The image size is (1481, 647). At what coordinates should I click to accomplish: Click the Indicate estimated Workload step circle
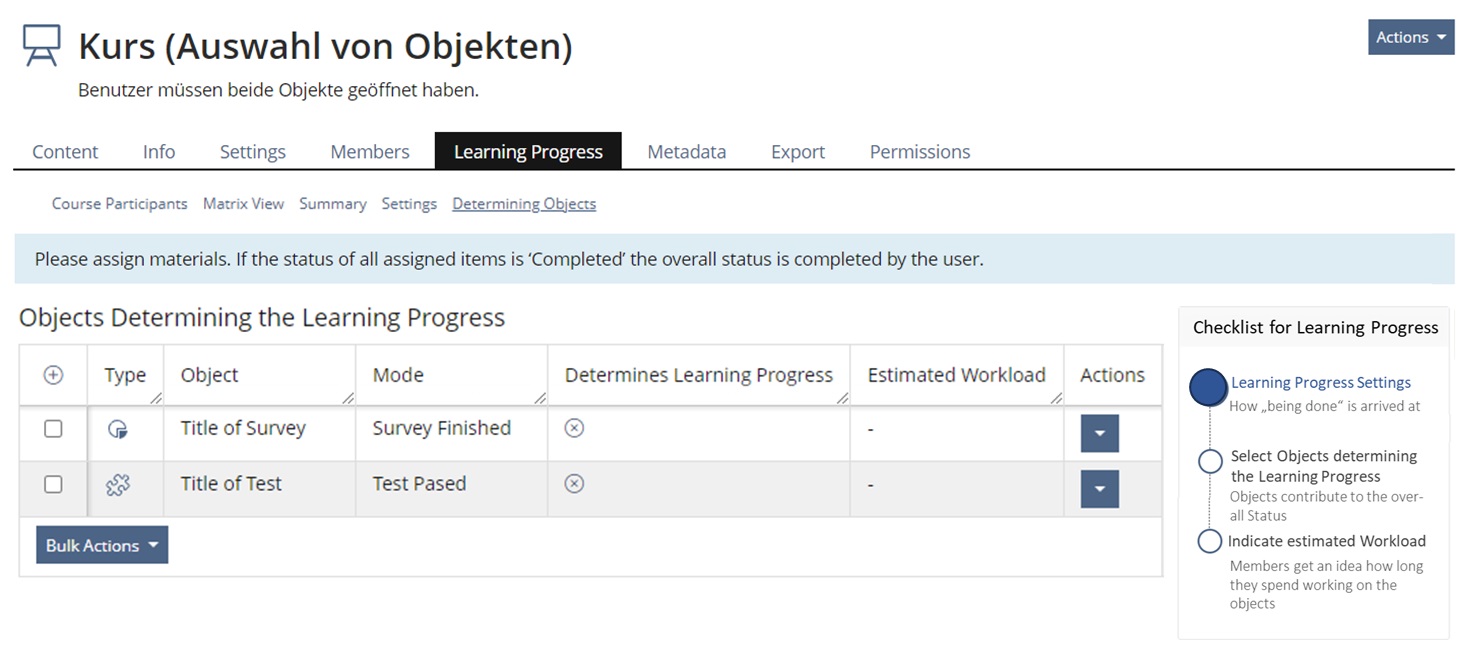(1210, 541)
